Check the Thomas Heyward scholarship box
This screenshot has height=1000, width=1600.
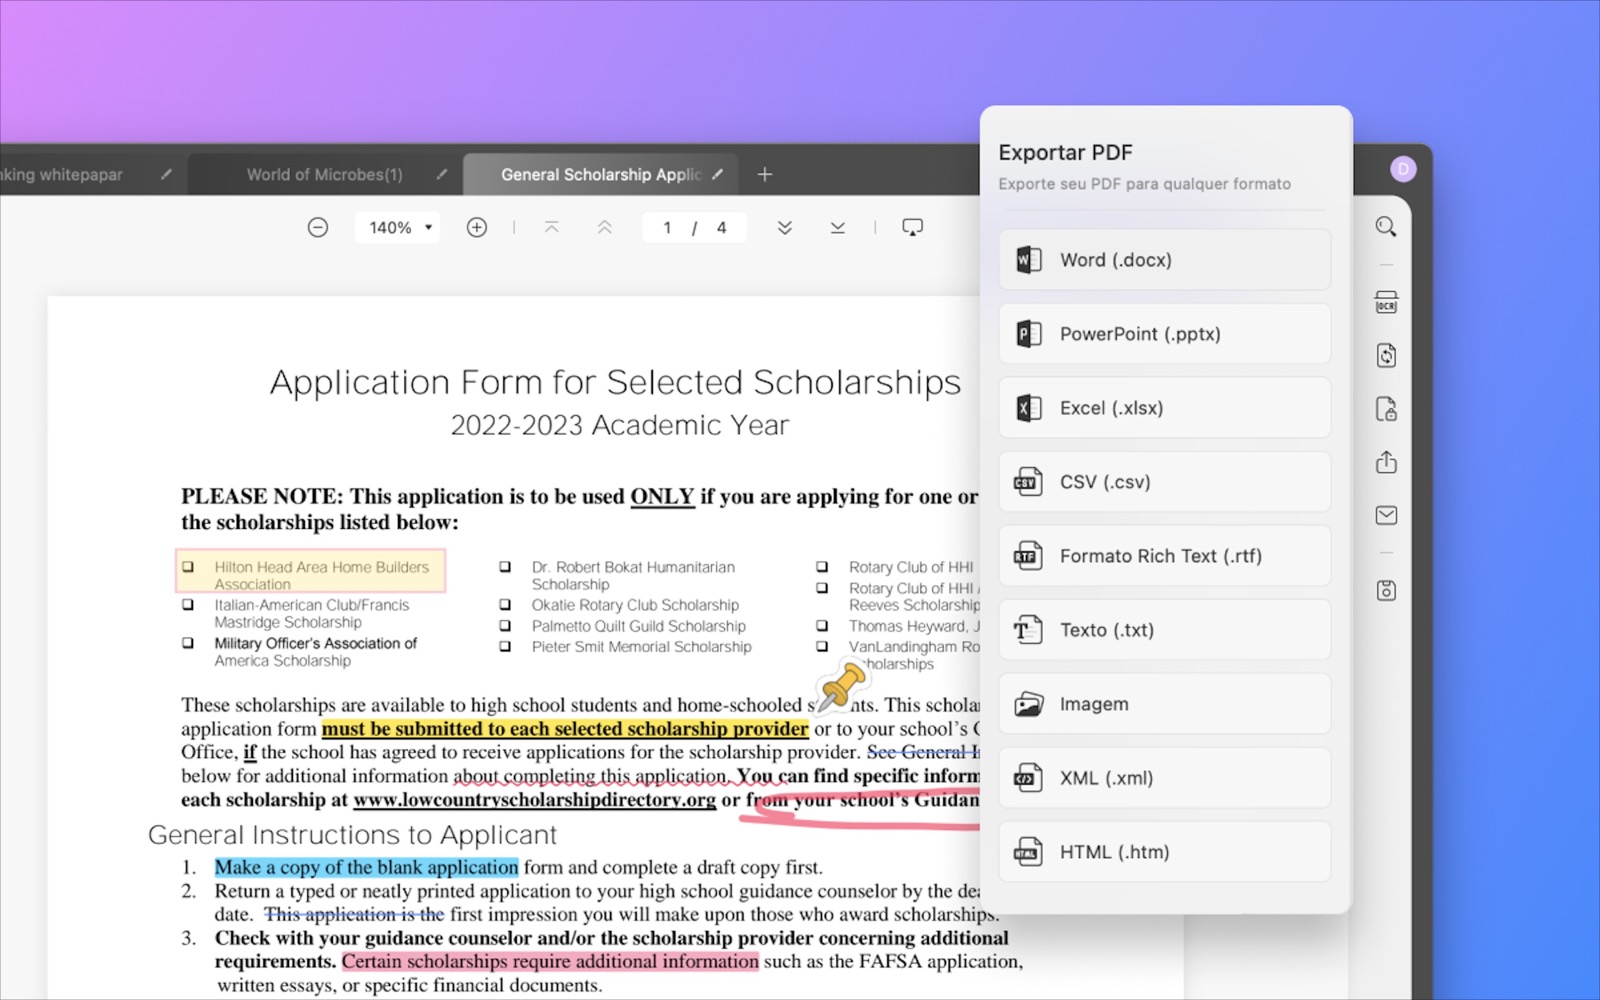[x=822, y=626]
